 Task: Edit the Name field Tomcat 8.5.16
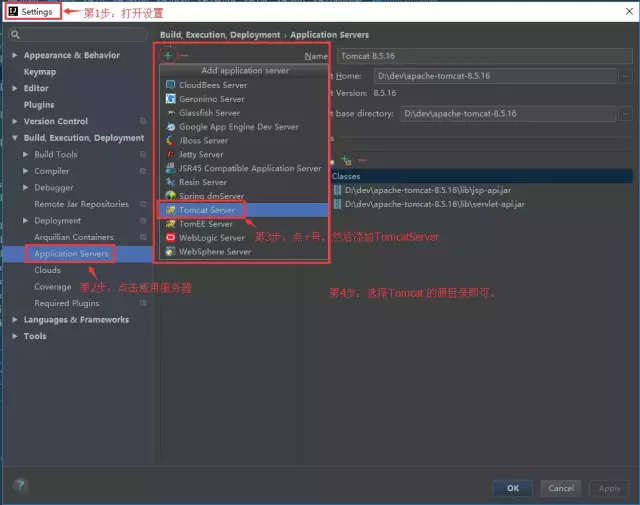coord(485,56)
